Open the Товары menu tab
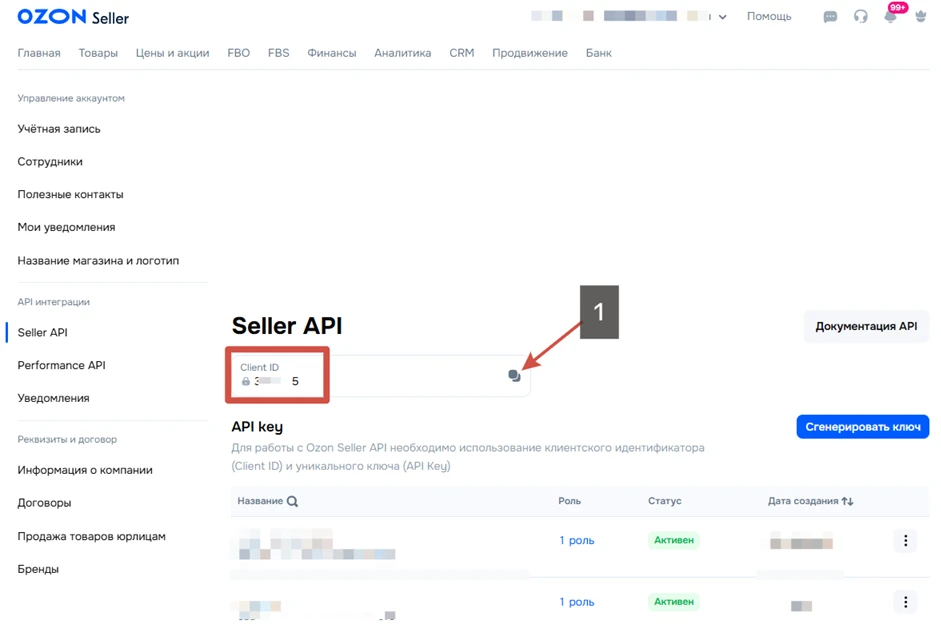Screen dimensions: 941x630 [98, 53]
